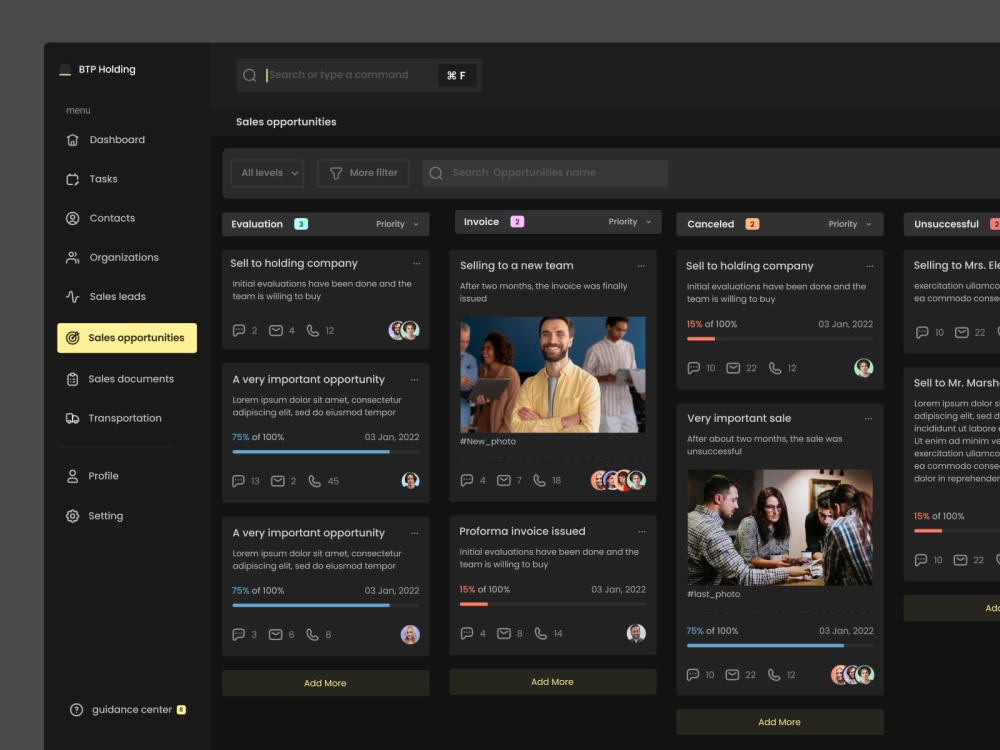Click the guidance center help icon
The height and width of the screenshot is (750, 1000).
click(77, 710)
